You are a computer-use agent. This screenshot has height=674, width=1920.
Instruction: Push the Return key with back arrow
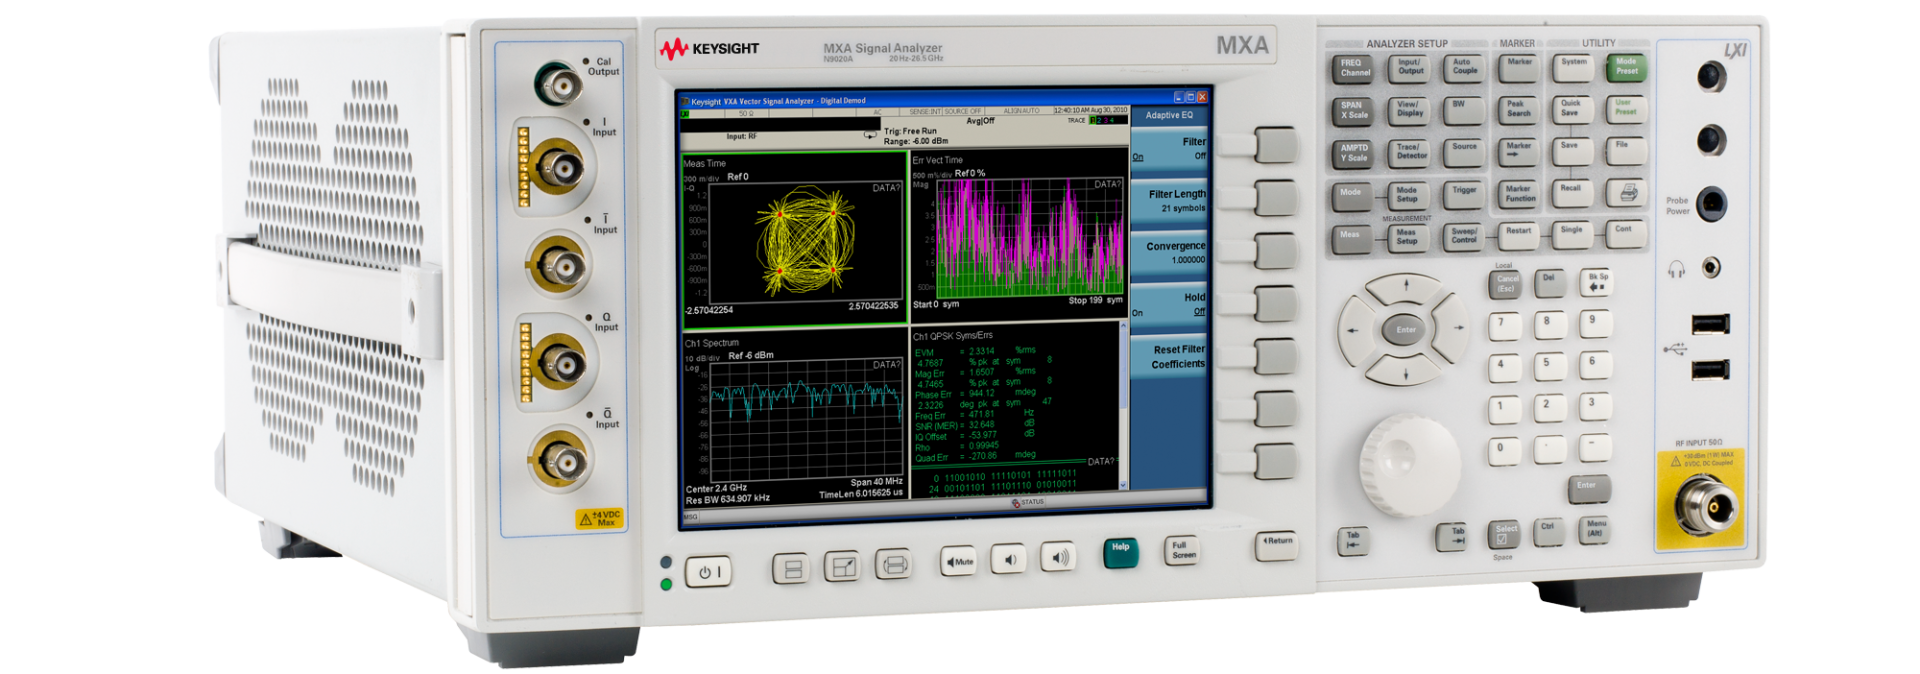(x=1275, y=545)
